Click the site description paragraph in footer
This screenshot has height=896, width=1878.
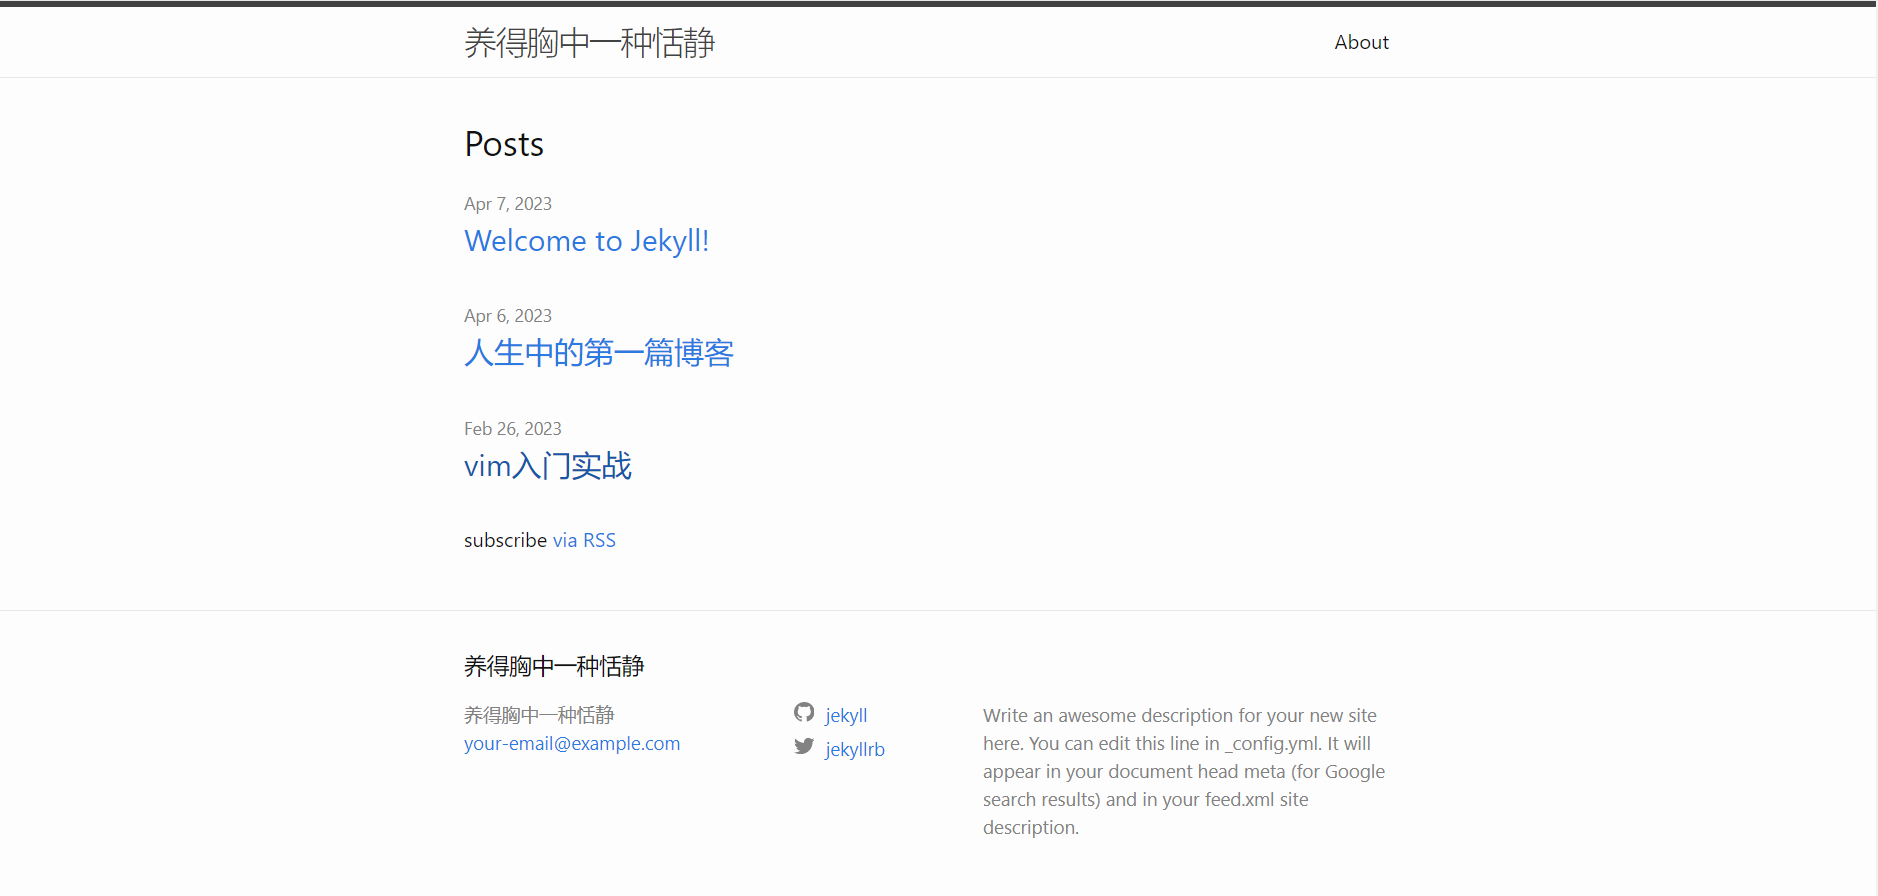coord(1183,771)
